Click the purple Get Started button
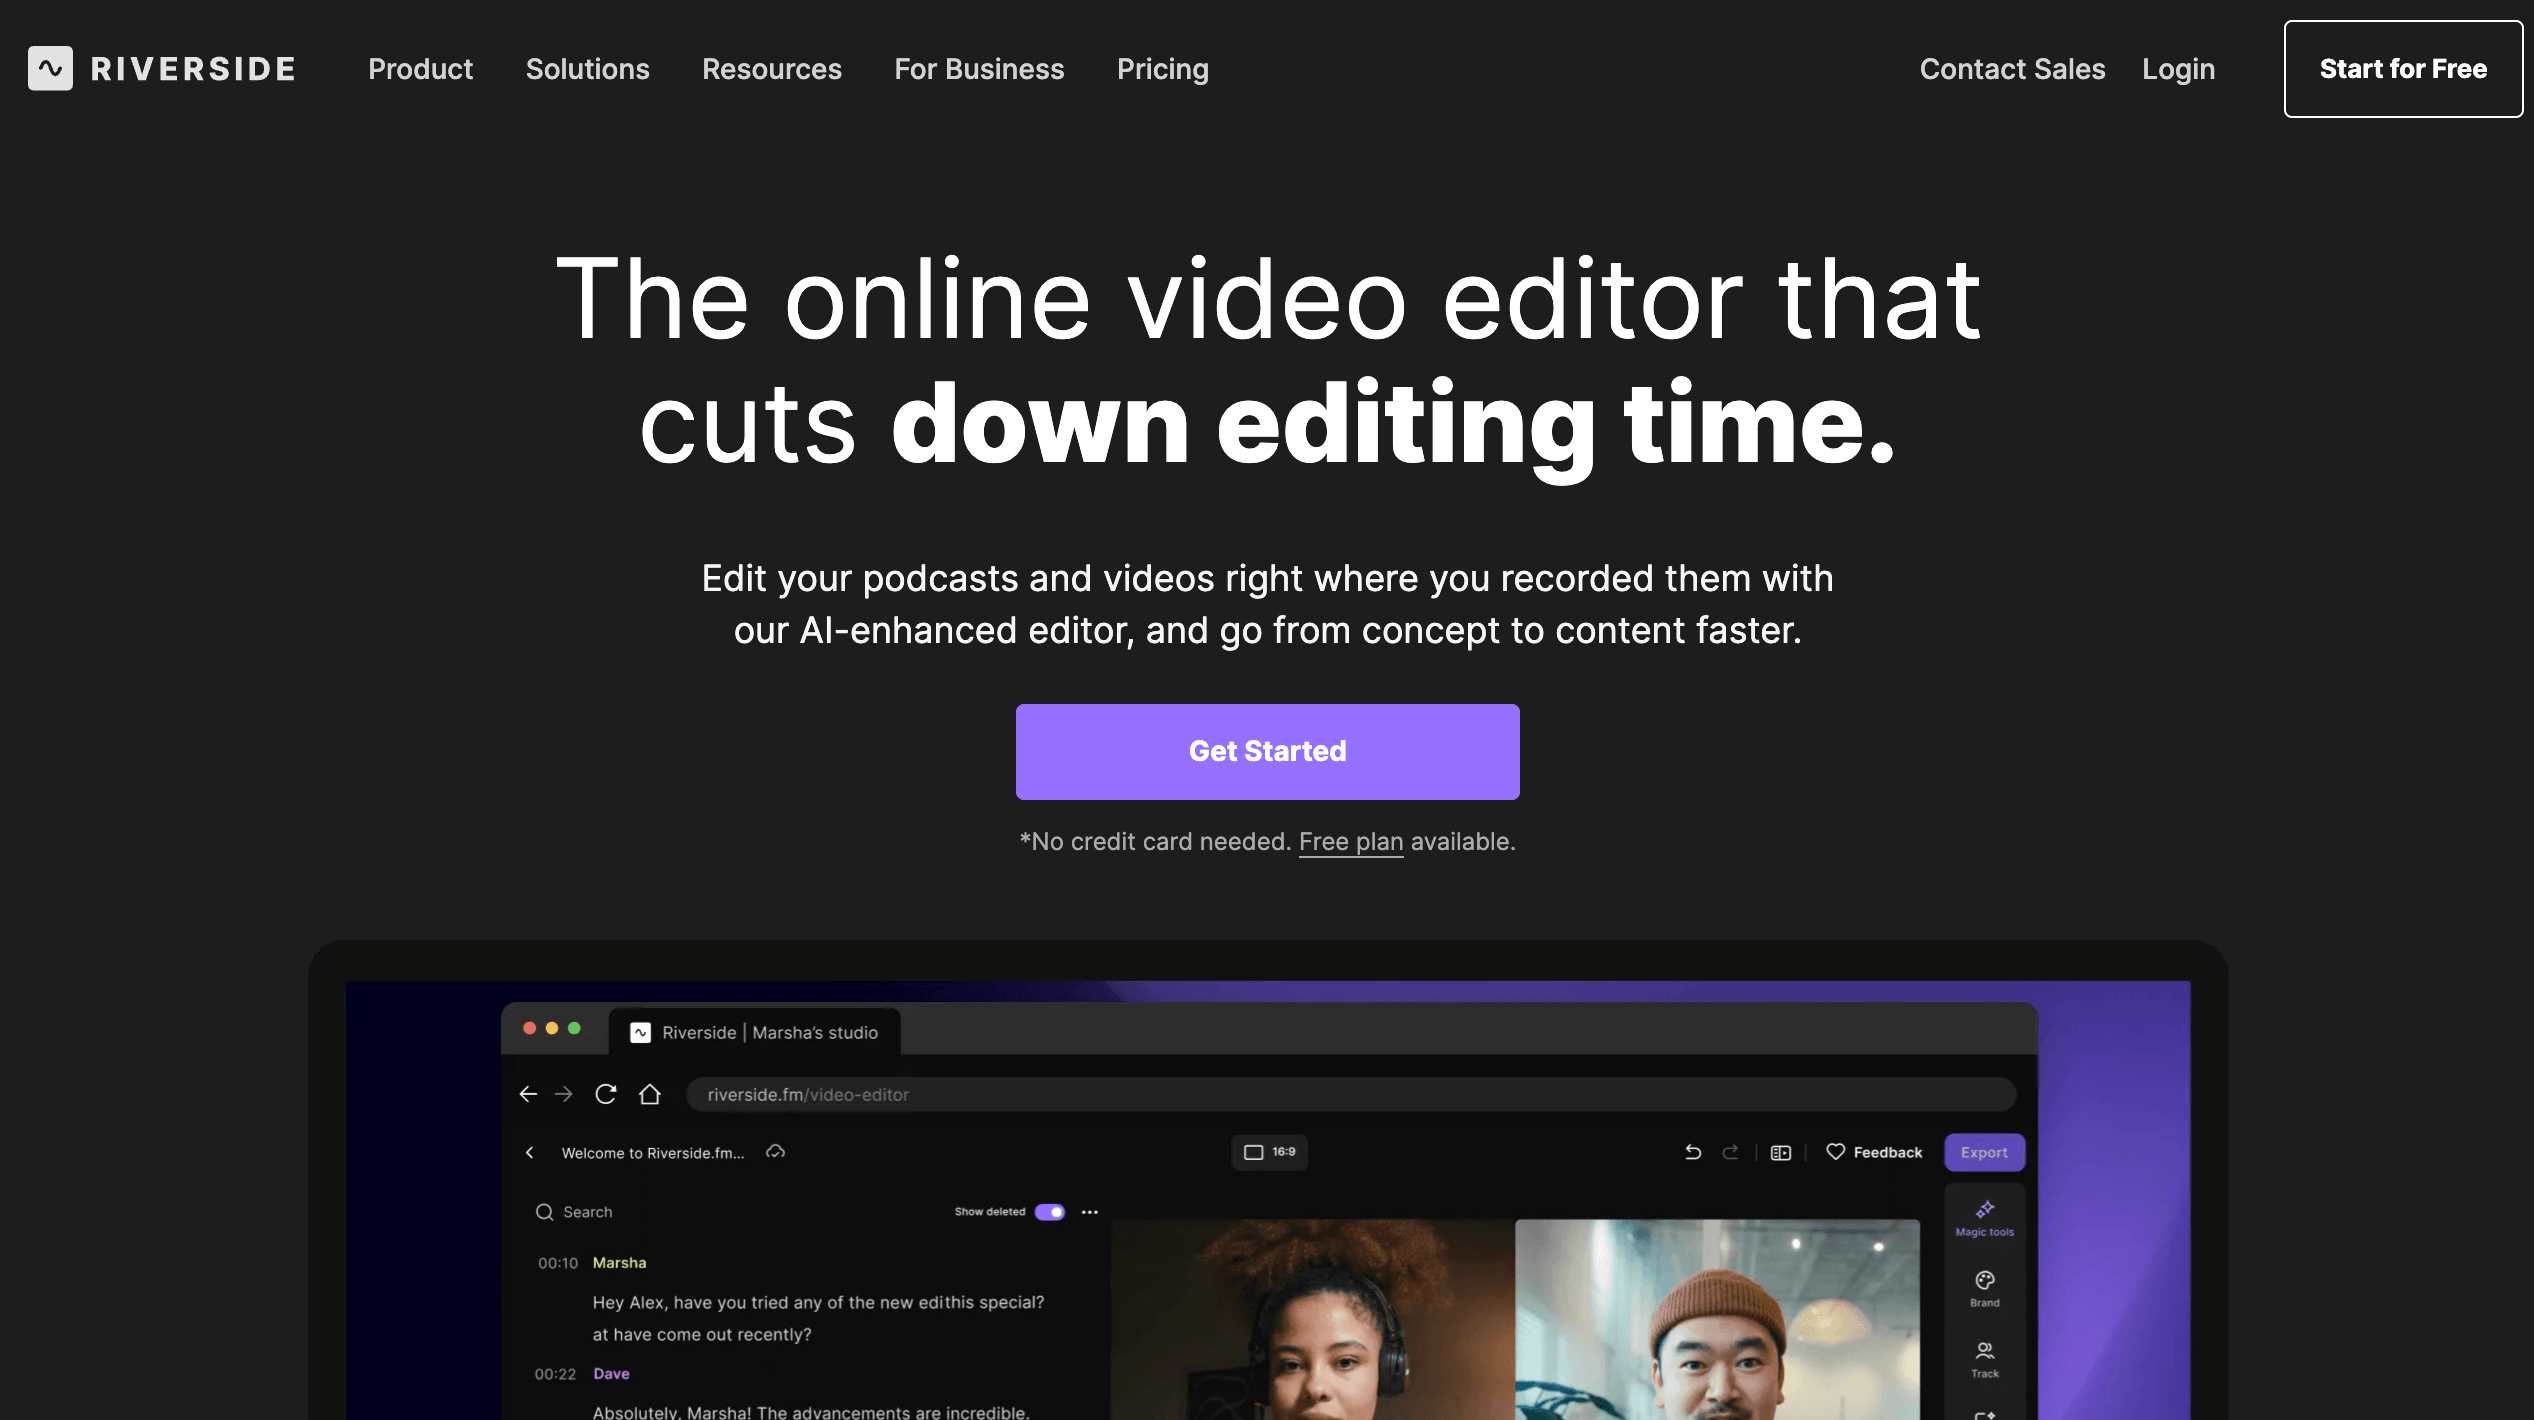Image resolution: width=2534 pixels, height=1420 pixels. (1267, 751)
